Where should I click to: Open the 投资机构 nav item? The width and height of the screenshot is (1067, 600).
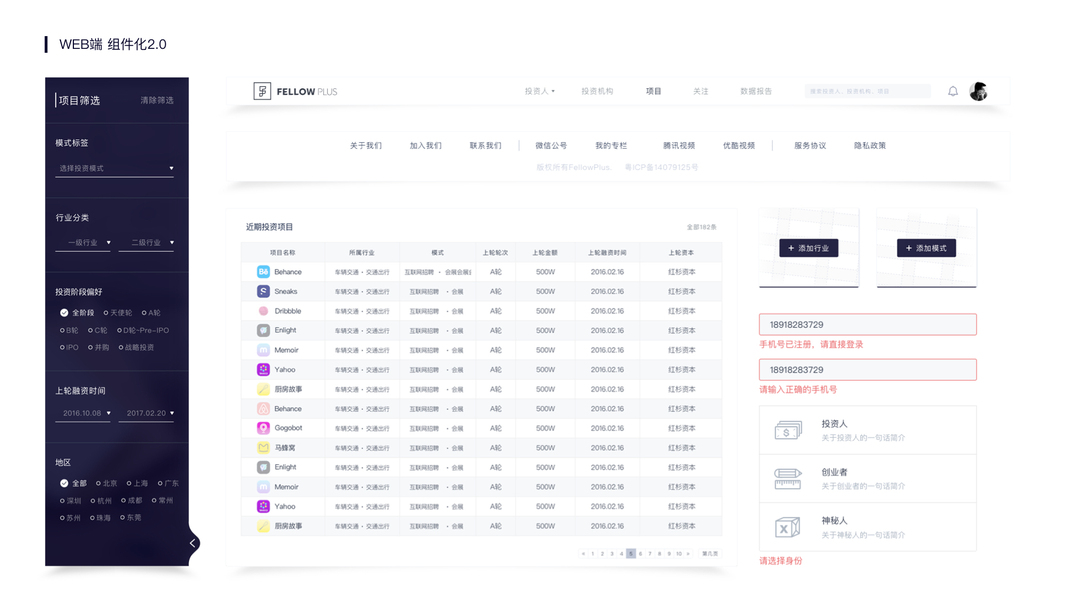[x=597, y=91]
